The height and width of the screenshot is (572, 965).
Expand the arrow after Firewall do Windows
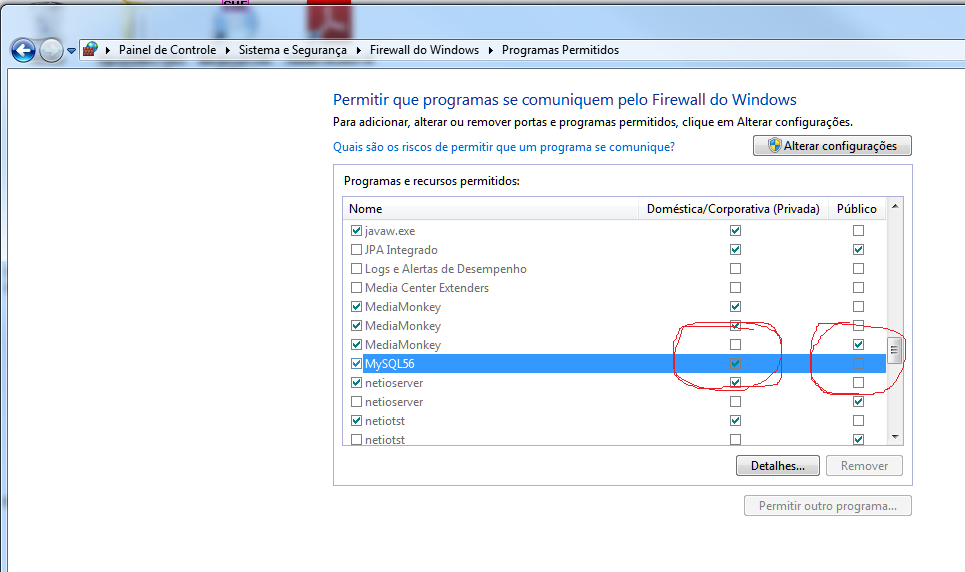point(491,50)
